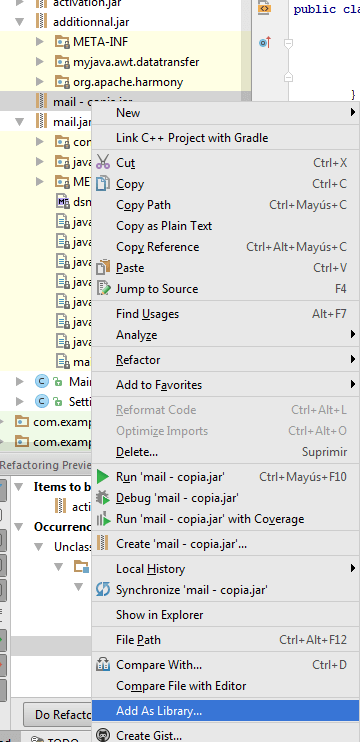Click the Create Gist GitHub icon
360x742 pixels.
click(x=103, y=735)
